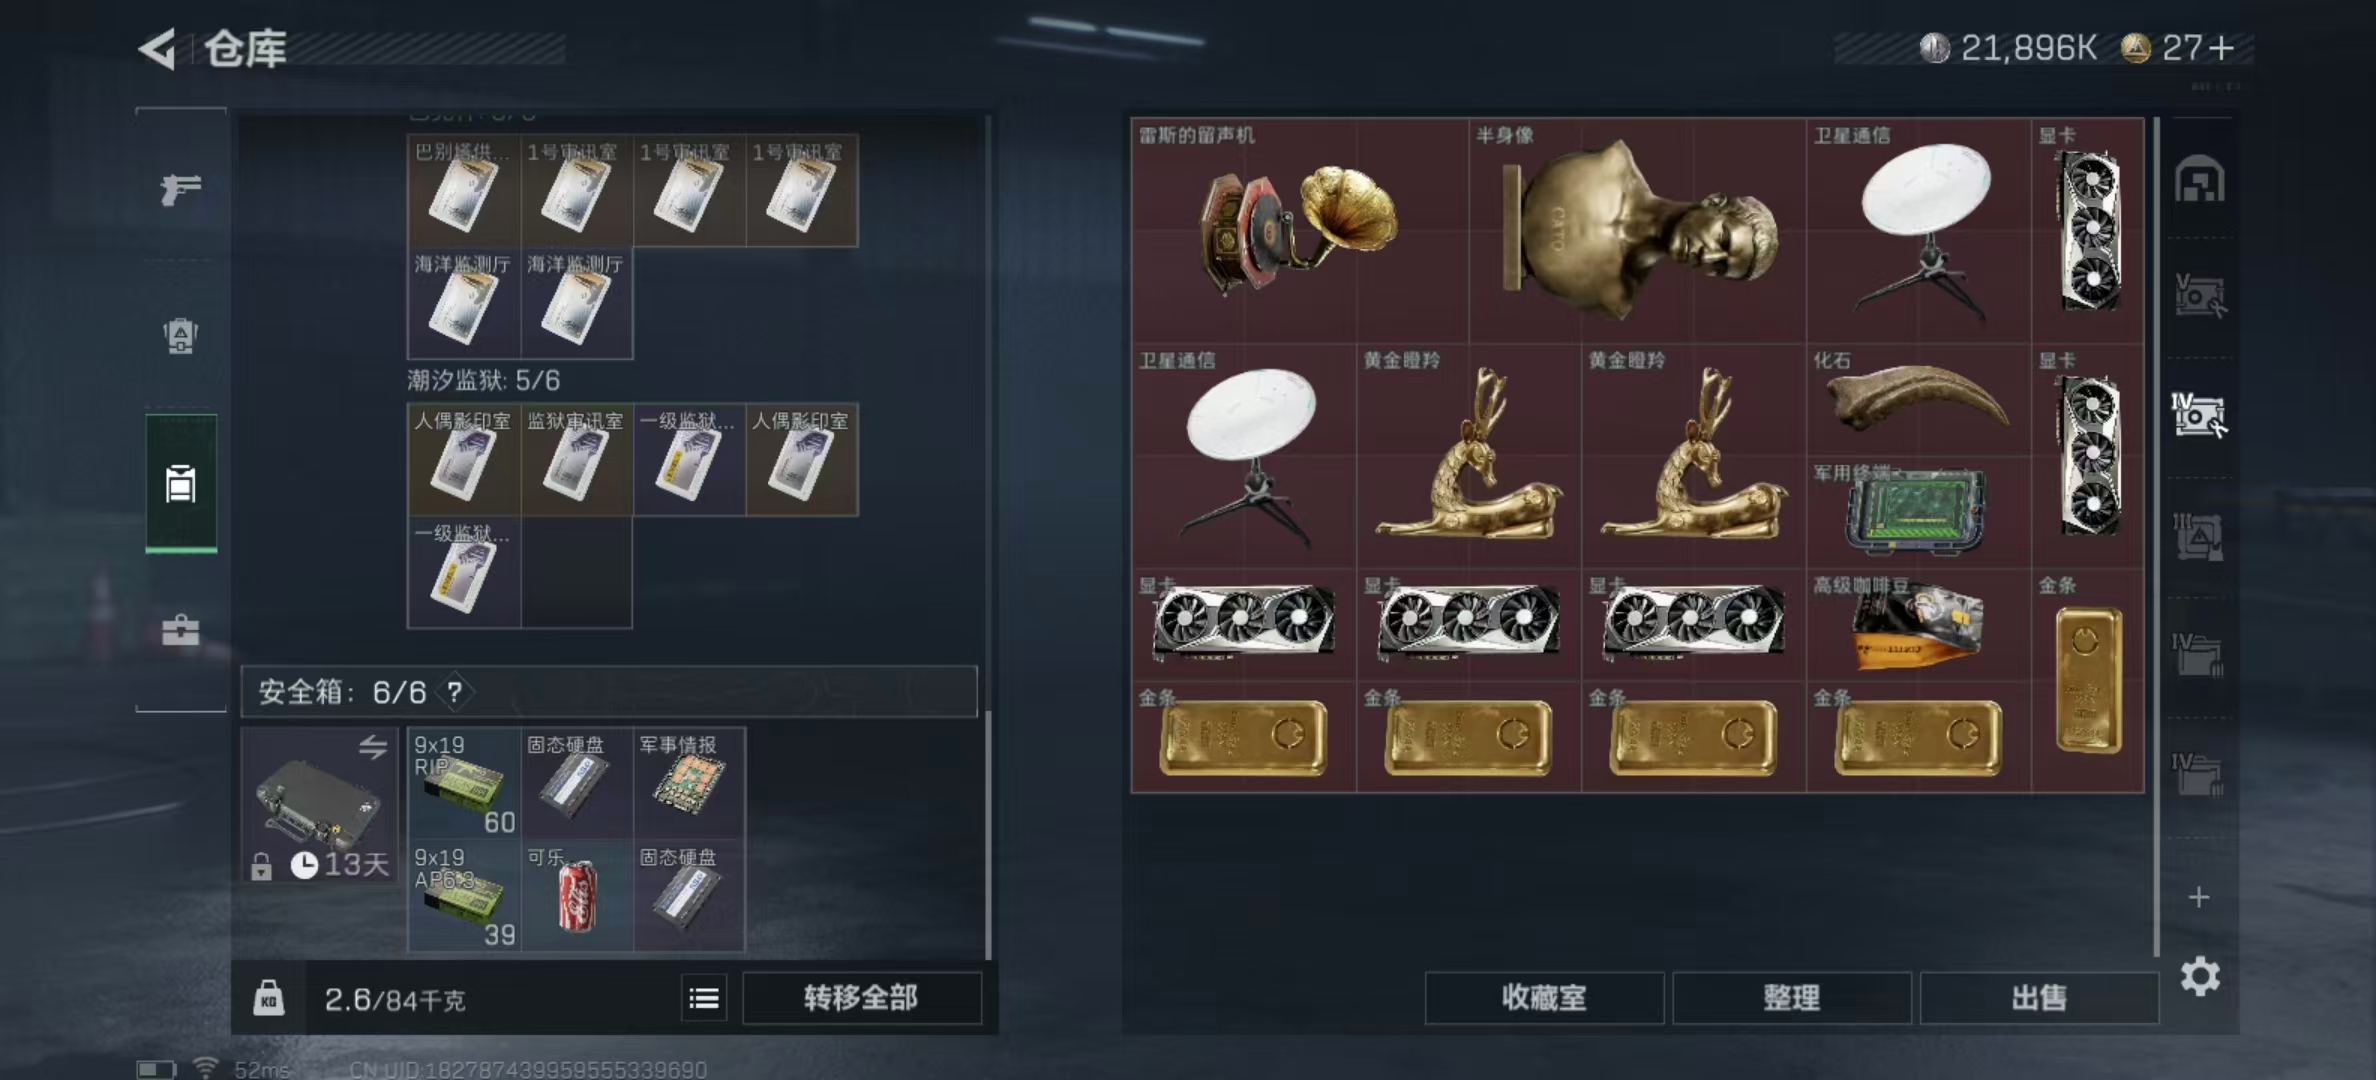
Task: Select the 雷斯的留声机 gramophone item
Action: pos(1299,231)
